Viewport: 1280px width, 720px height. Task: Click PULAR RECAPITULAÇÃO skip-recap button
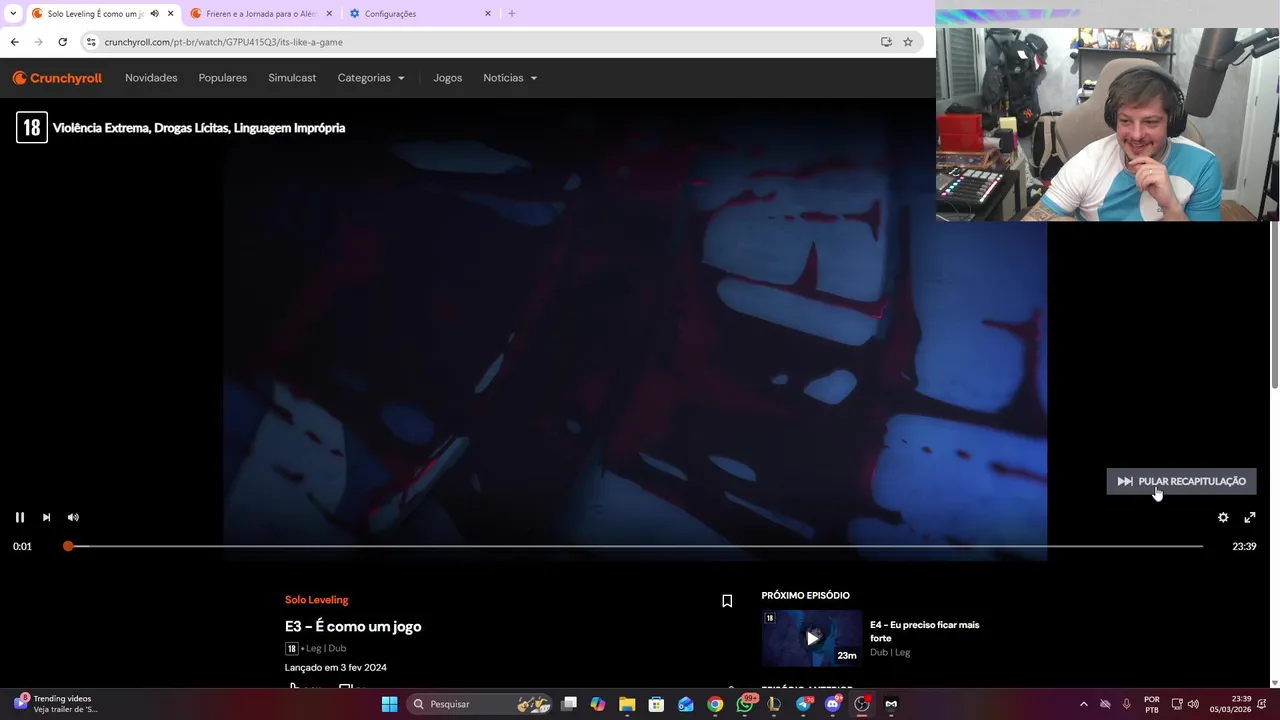1181,481
